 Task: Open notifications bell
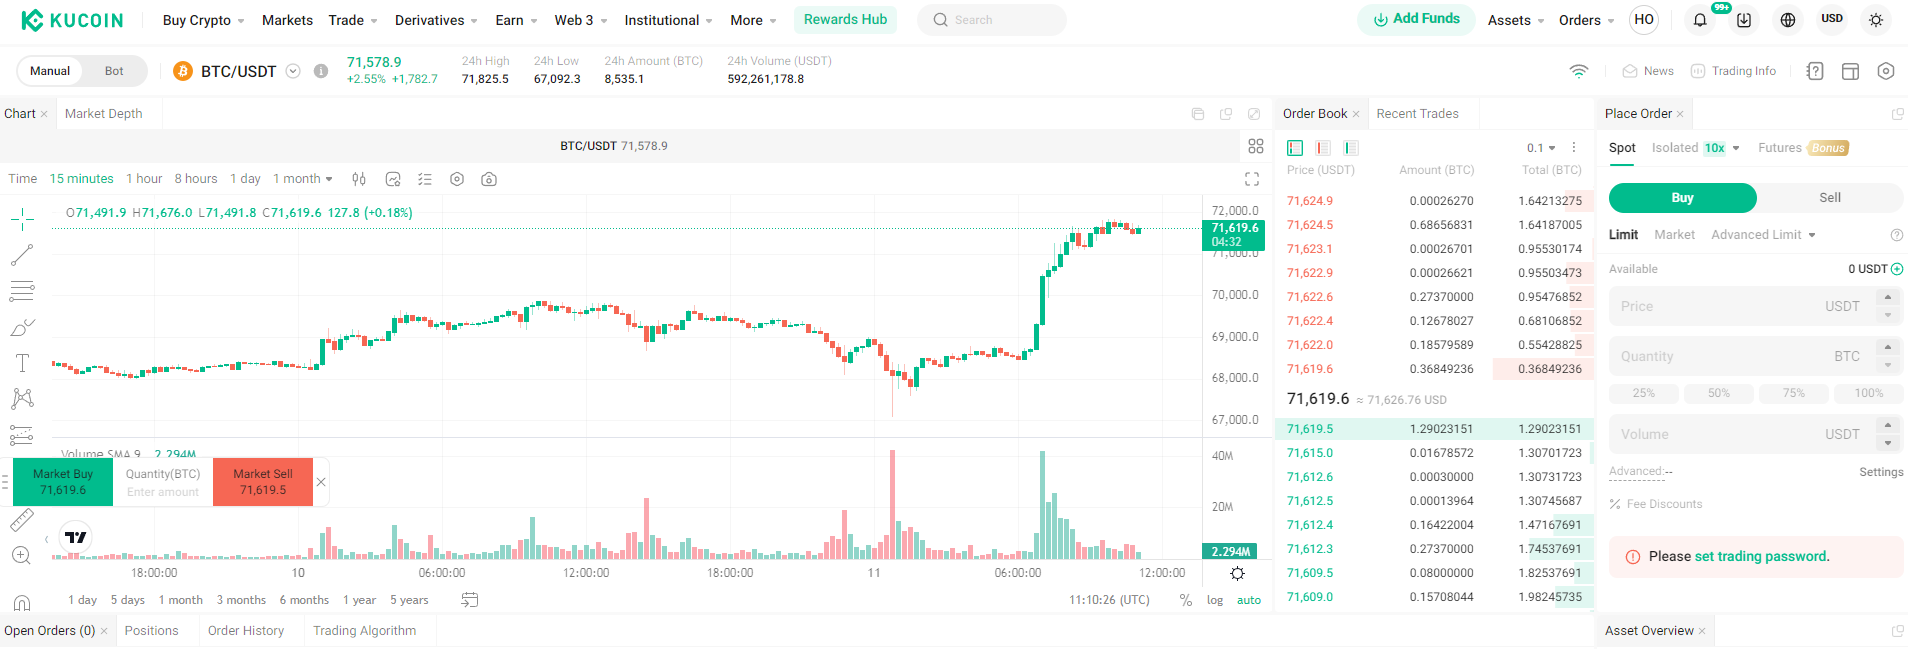click(1700, 20)
